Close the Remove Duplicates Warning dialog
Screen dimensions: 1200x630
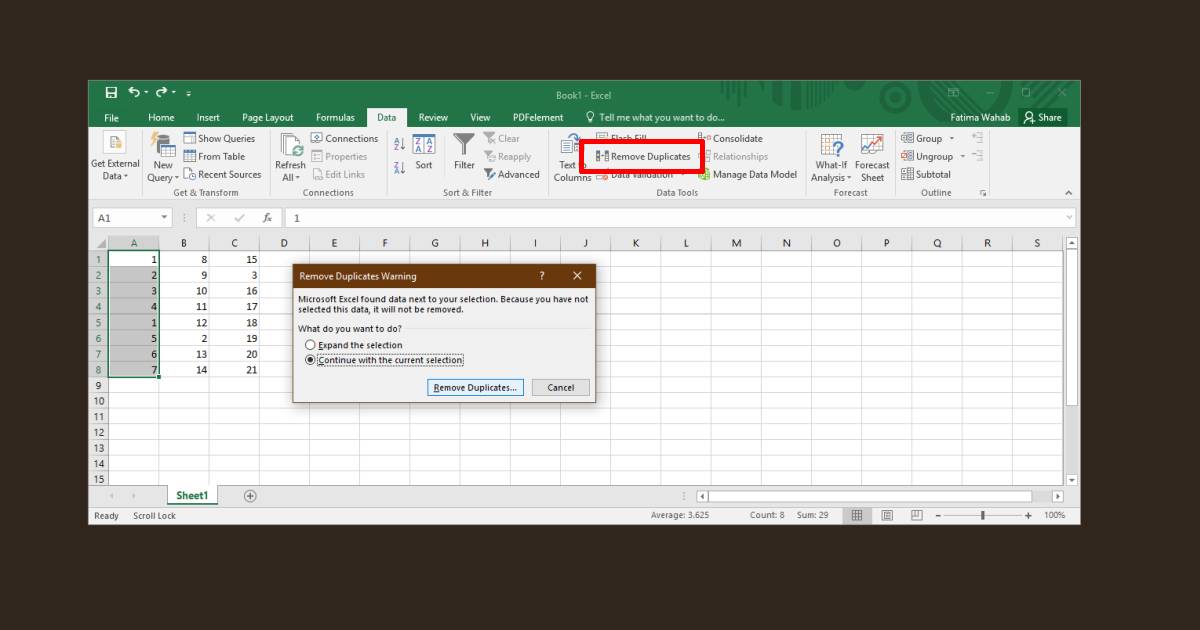(x=577, y=276)
